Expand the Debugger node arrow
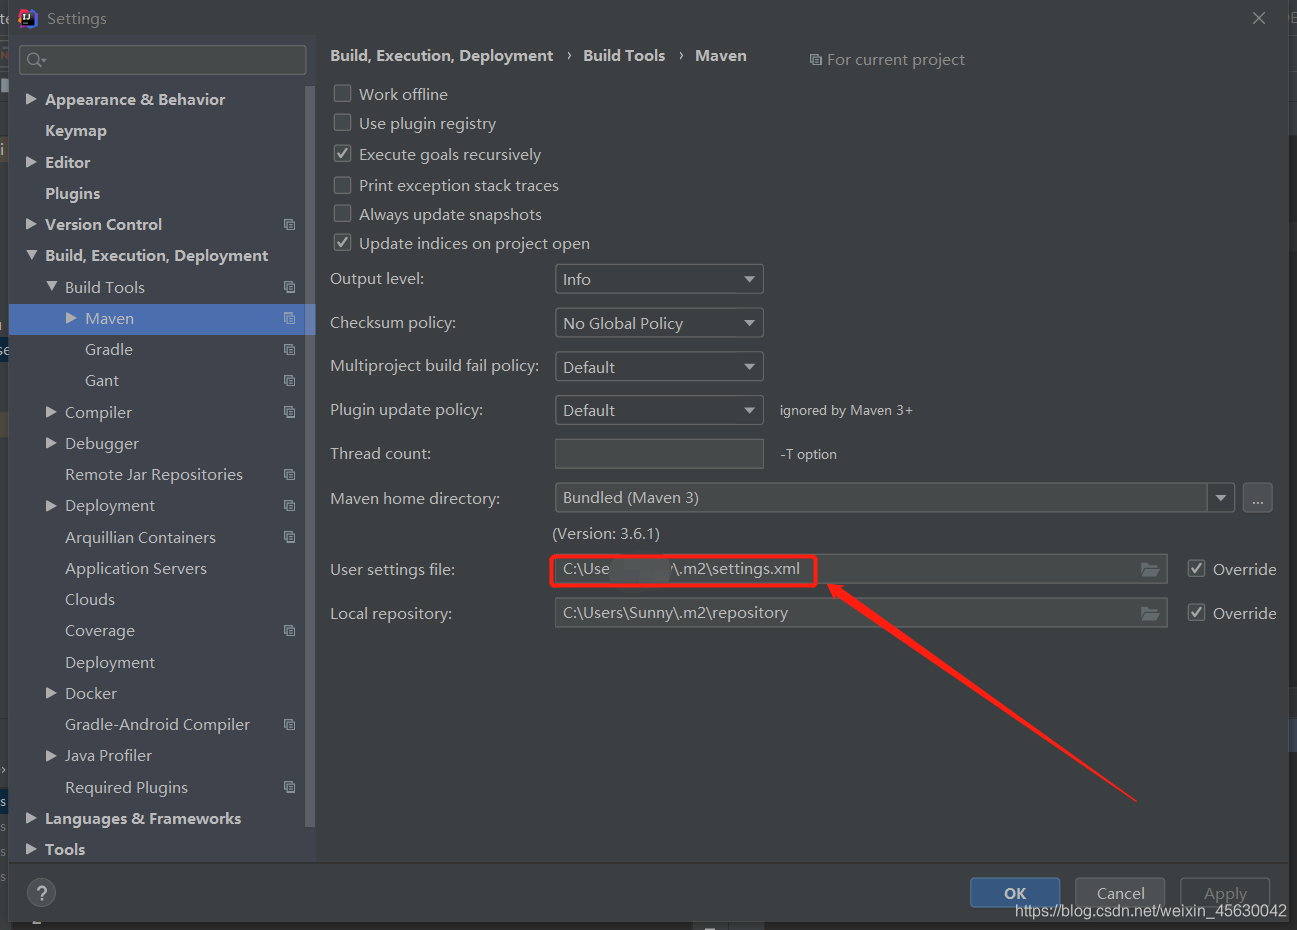Viewport: 1297px width, 930px height. click(51, 443)
